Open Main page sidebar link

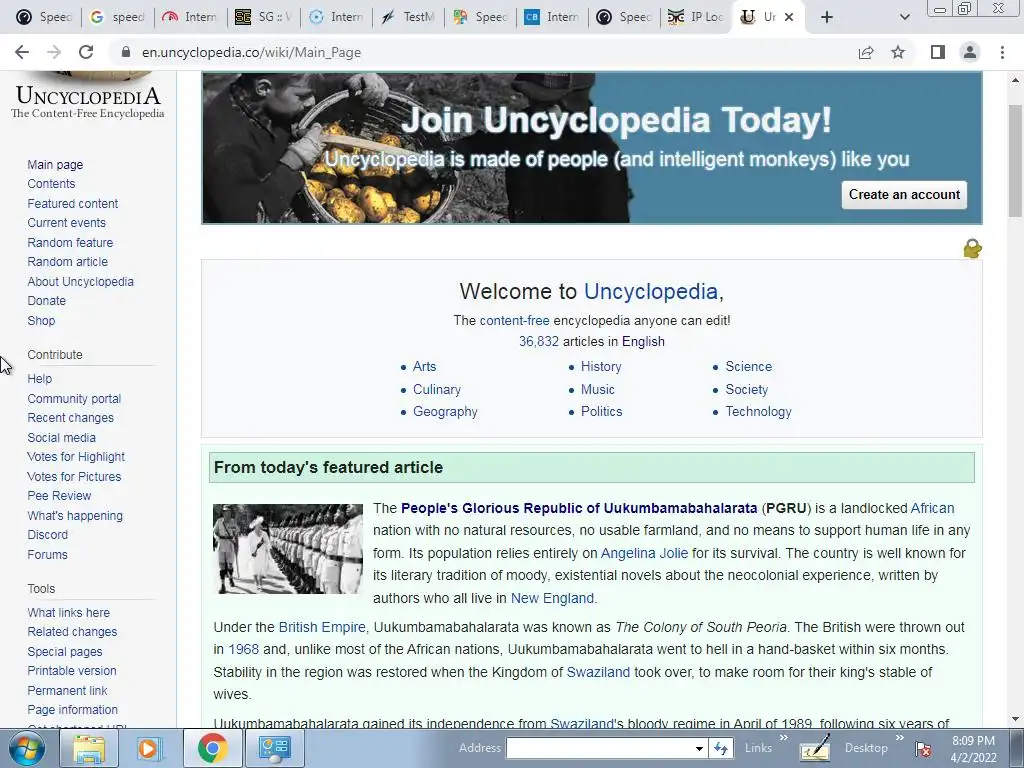click(x=55, y=165)
